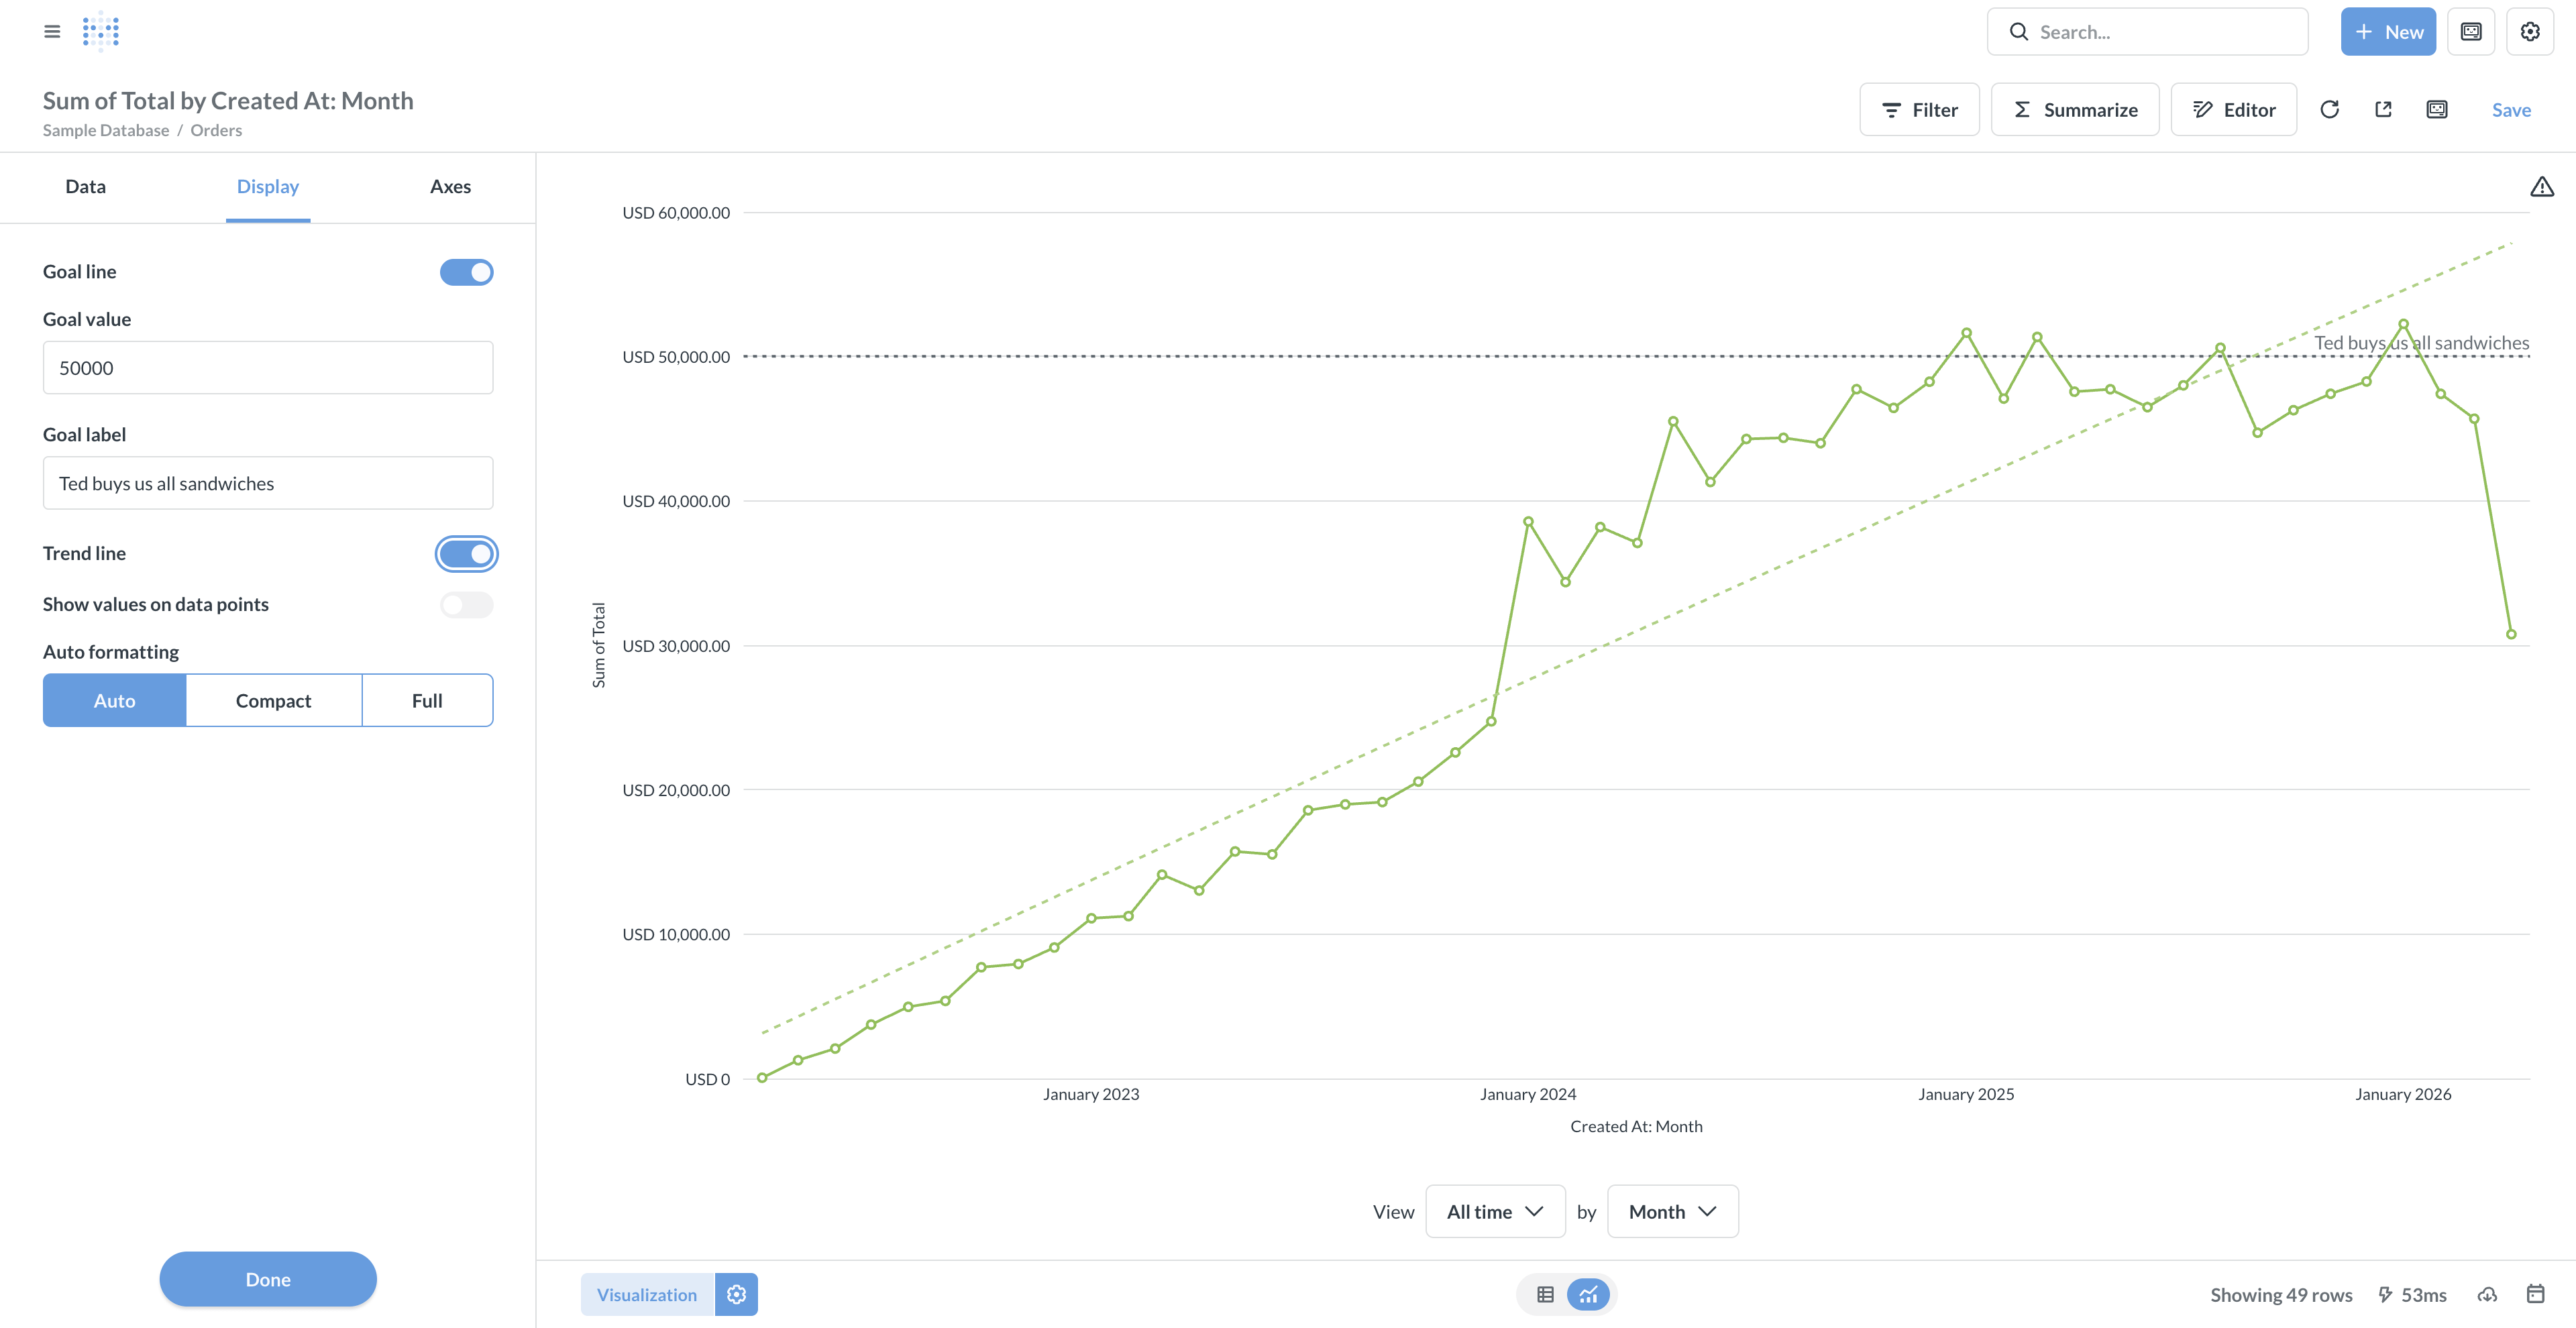Click the calendar icon in footer
Image resolution: width=2576 pixels, height=1328 pixels.
pos(2535,1295)
